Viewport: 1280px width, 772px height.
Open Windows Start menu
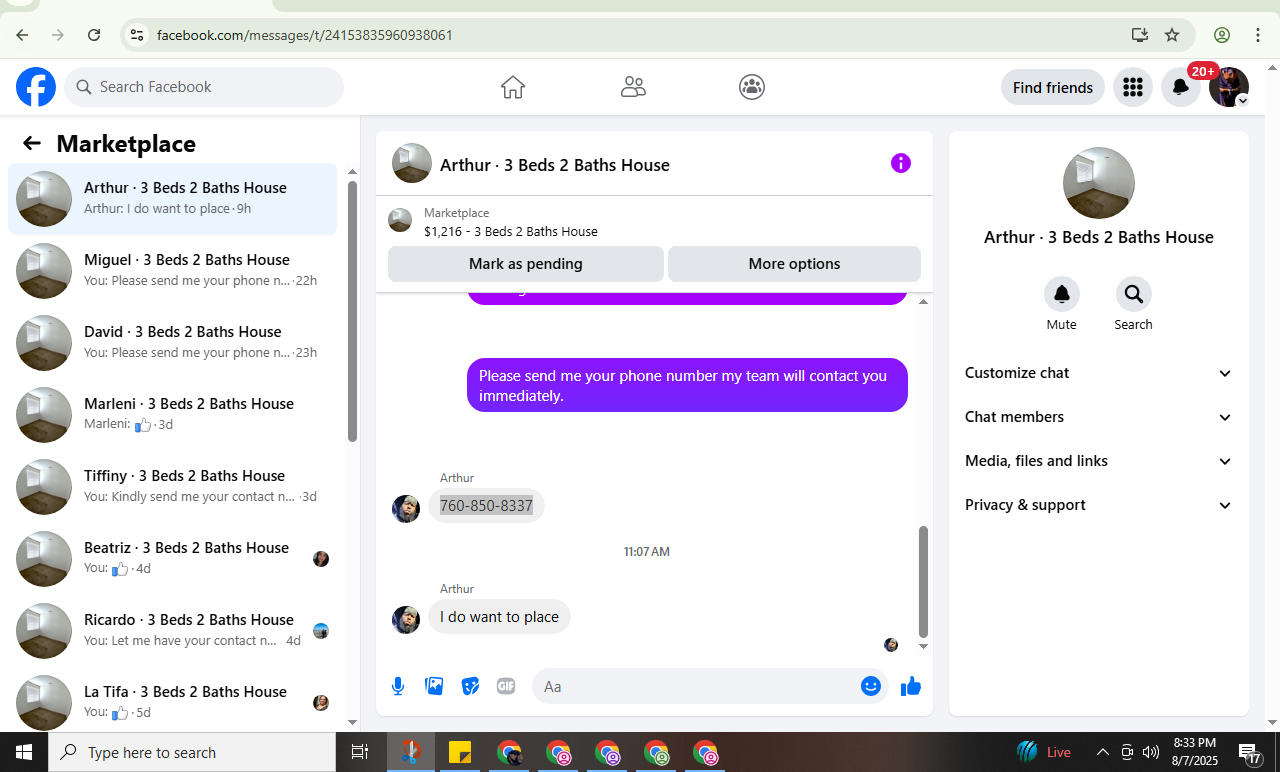(24, 752)
